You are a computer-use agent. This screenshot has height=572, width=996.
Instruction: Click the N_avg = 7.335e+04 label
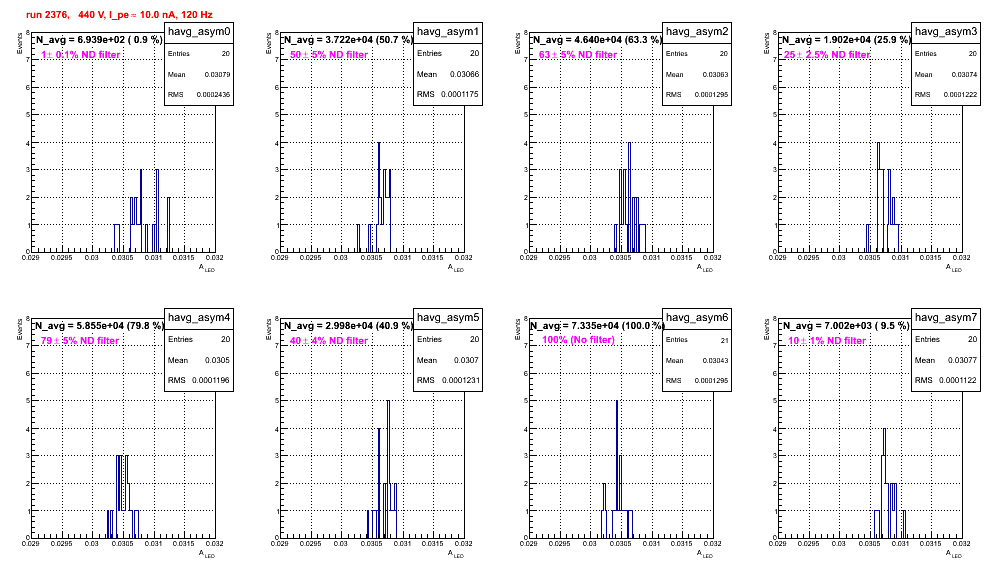click(596, 325)
